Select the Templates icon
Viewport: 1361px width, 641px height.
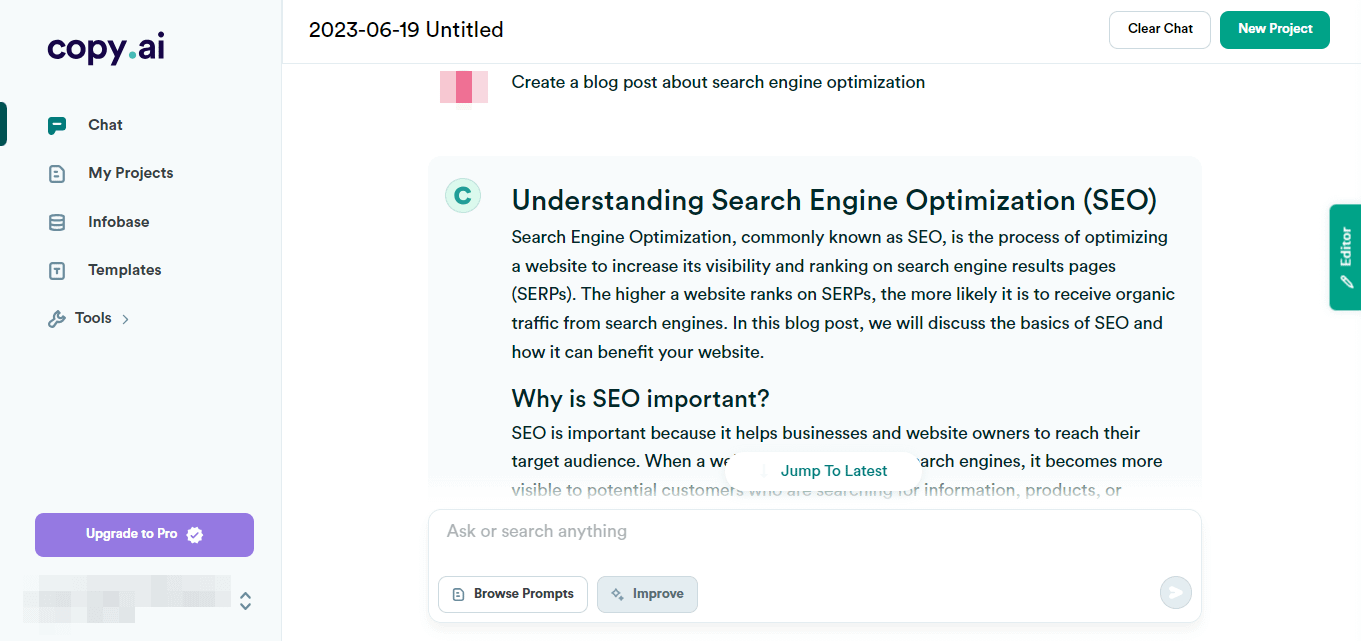[x=57, y=269]
